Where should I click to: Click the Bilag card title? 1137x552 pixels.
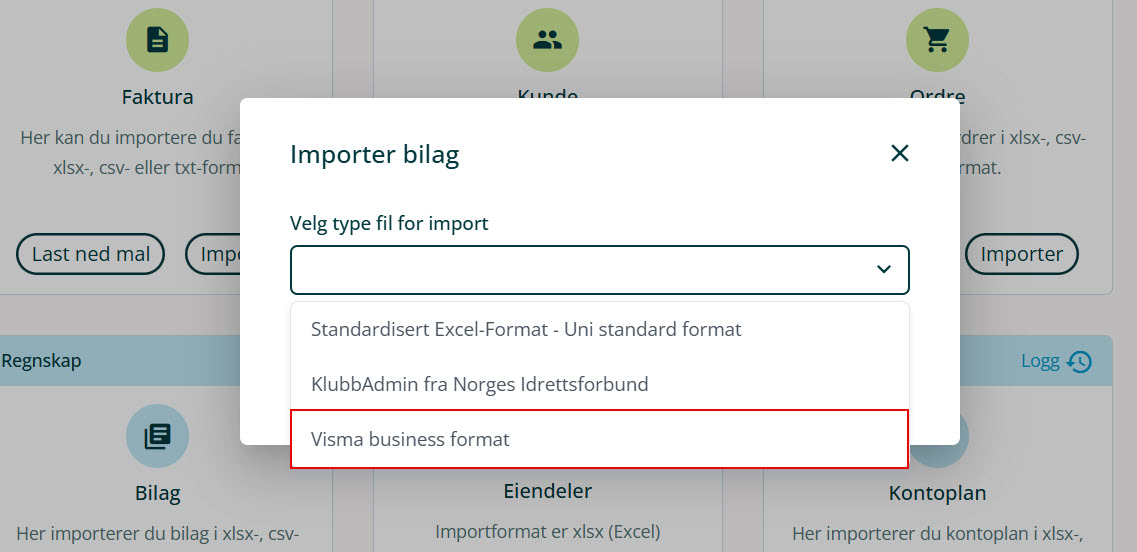[157, 493]
